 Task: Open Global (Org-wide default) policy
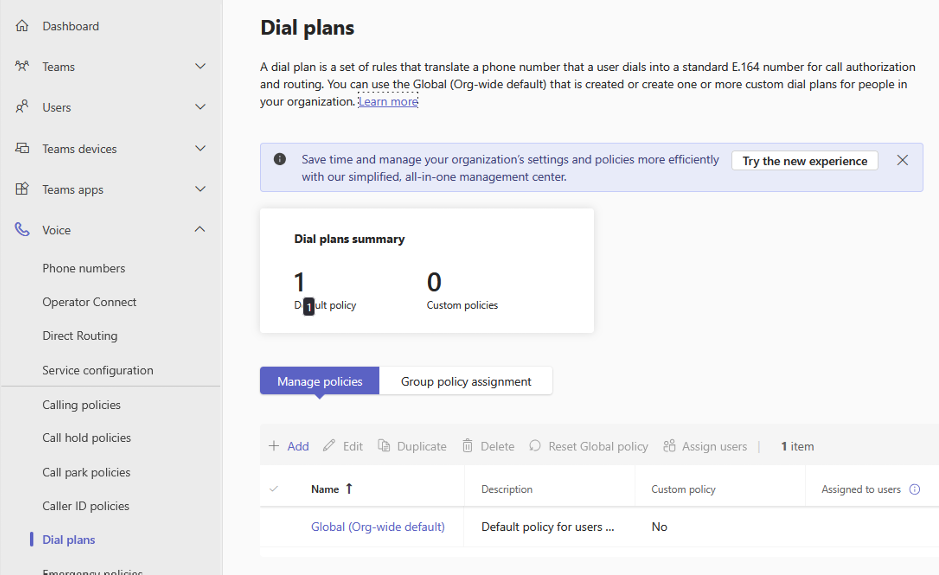pyautogui.click(x=377, y=526)
